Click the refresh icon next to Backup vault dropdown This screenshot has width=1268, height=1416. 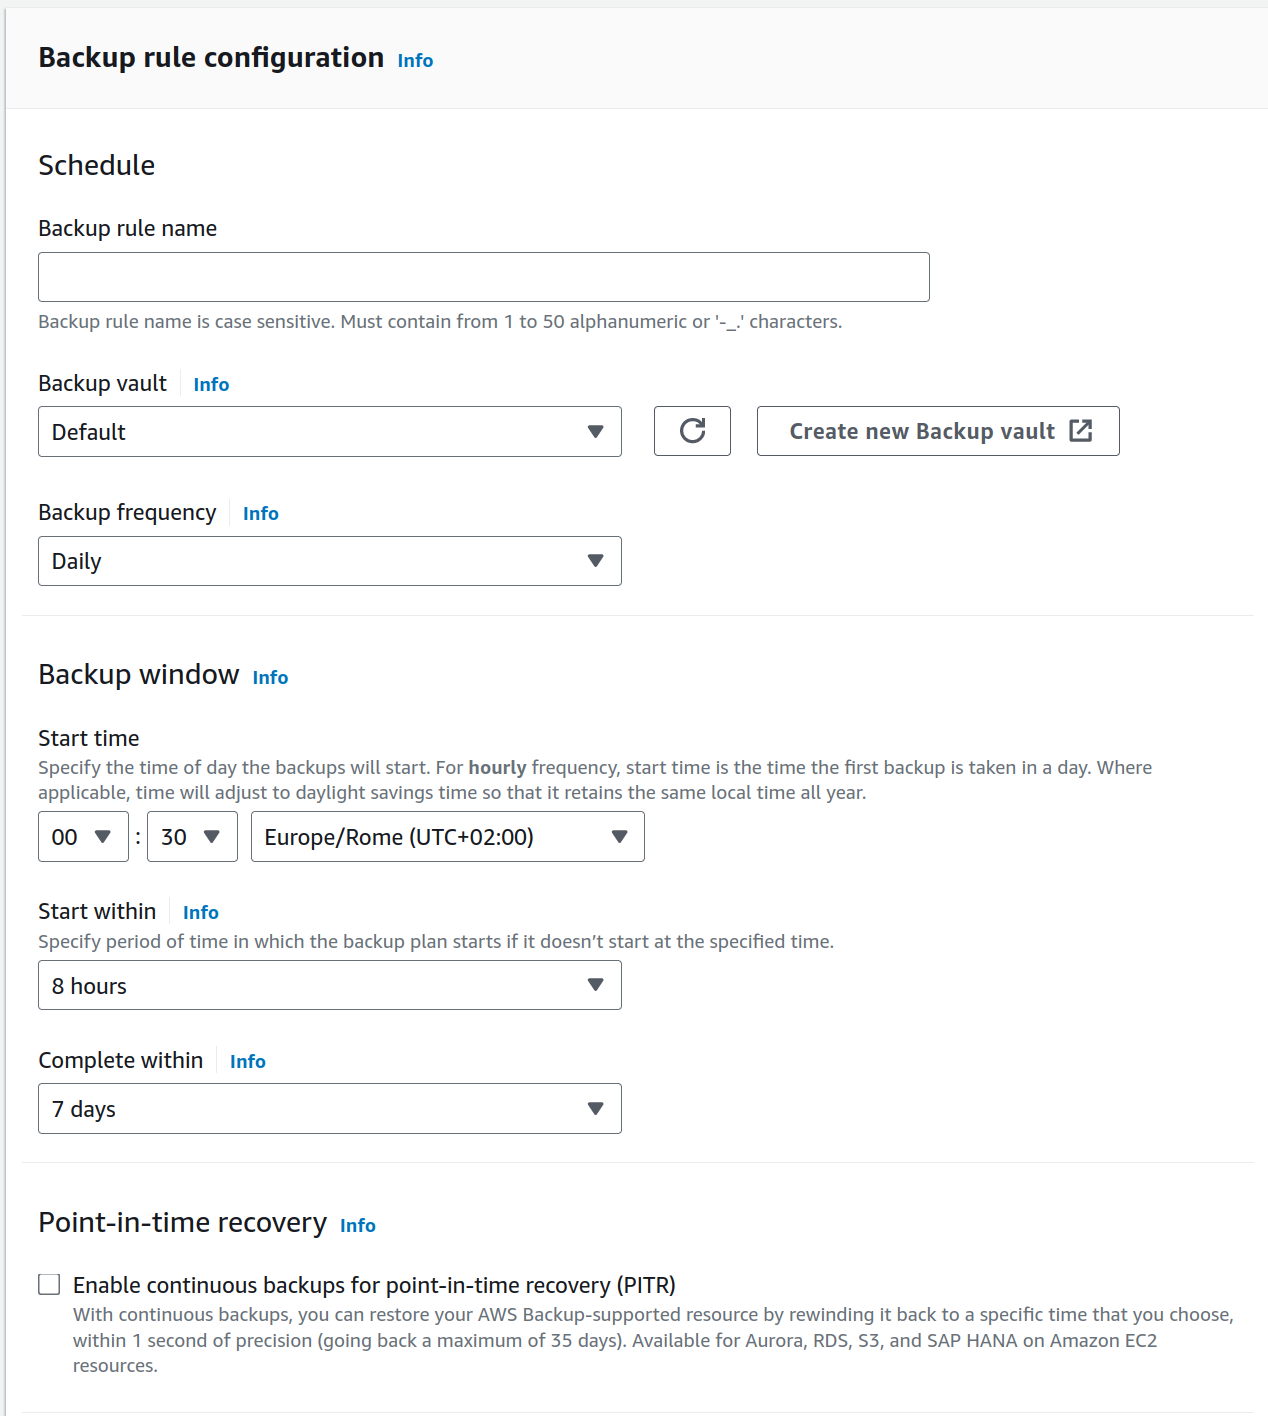click(x=692, y=431)
